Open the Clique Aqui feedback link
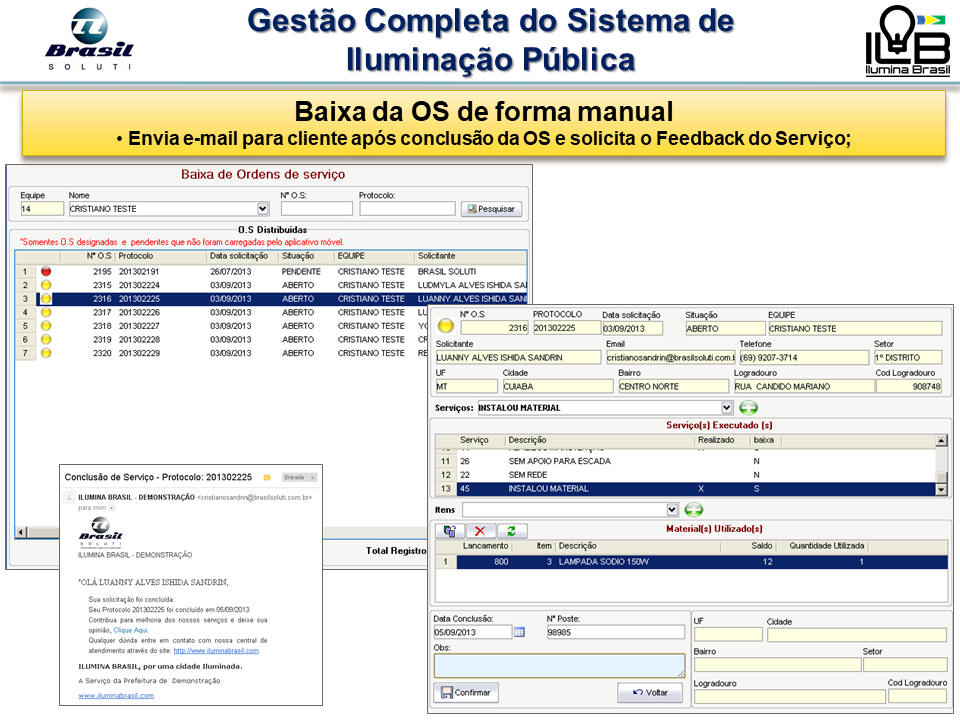Screen dimensions: 960x720 pos(130,631)
